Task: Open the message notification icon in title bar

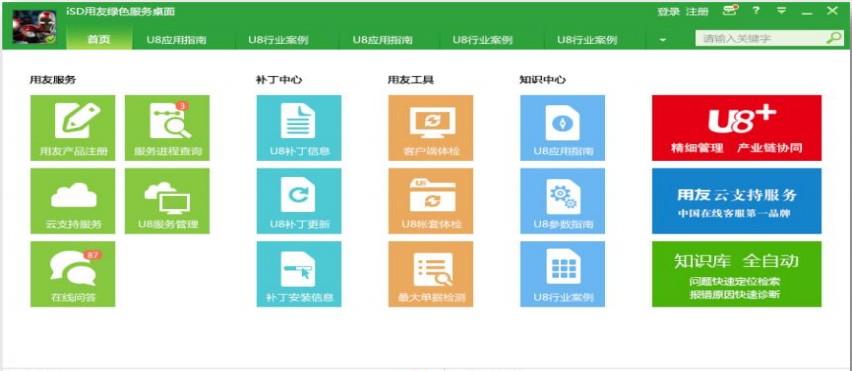Action: (731, 10)
